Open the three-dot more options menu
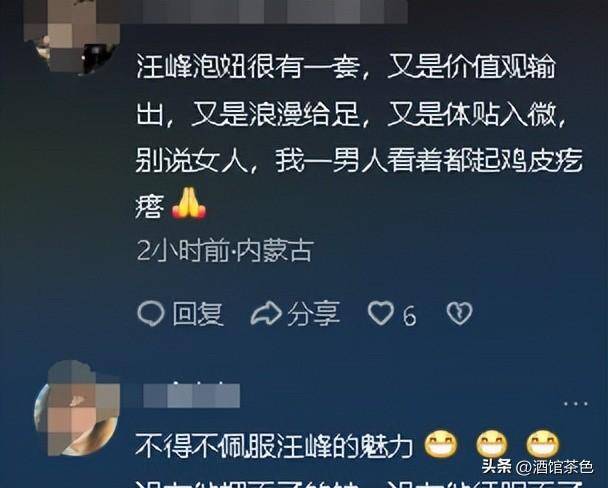Image resolution: width=608 pixels, height=488 pixels. [576, 404]
